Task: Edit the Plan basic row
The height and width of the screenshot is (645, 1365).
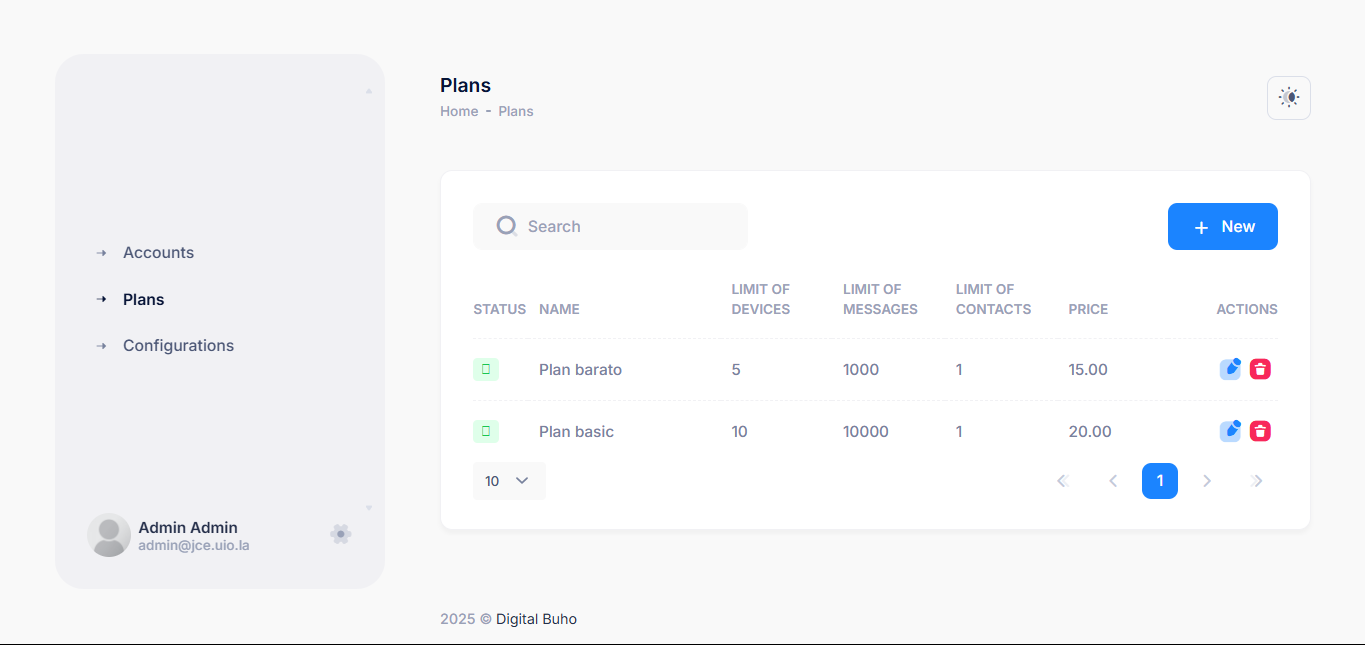Action: pos(1230,431)
